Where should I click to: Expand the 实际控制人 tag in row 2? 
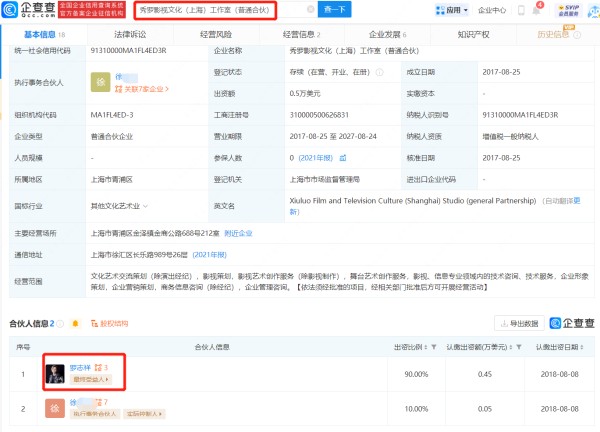point(144,414)
